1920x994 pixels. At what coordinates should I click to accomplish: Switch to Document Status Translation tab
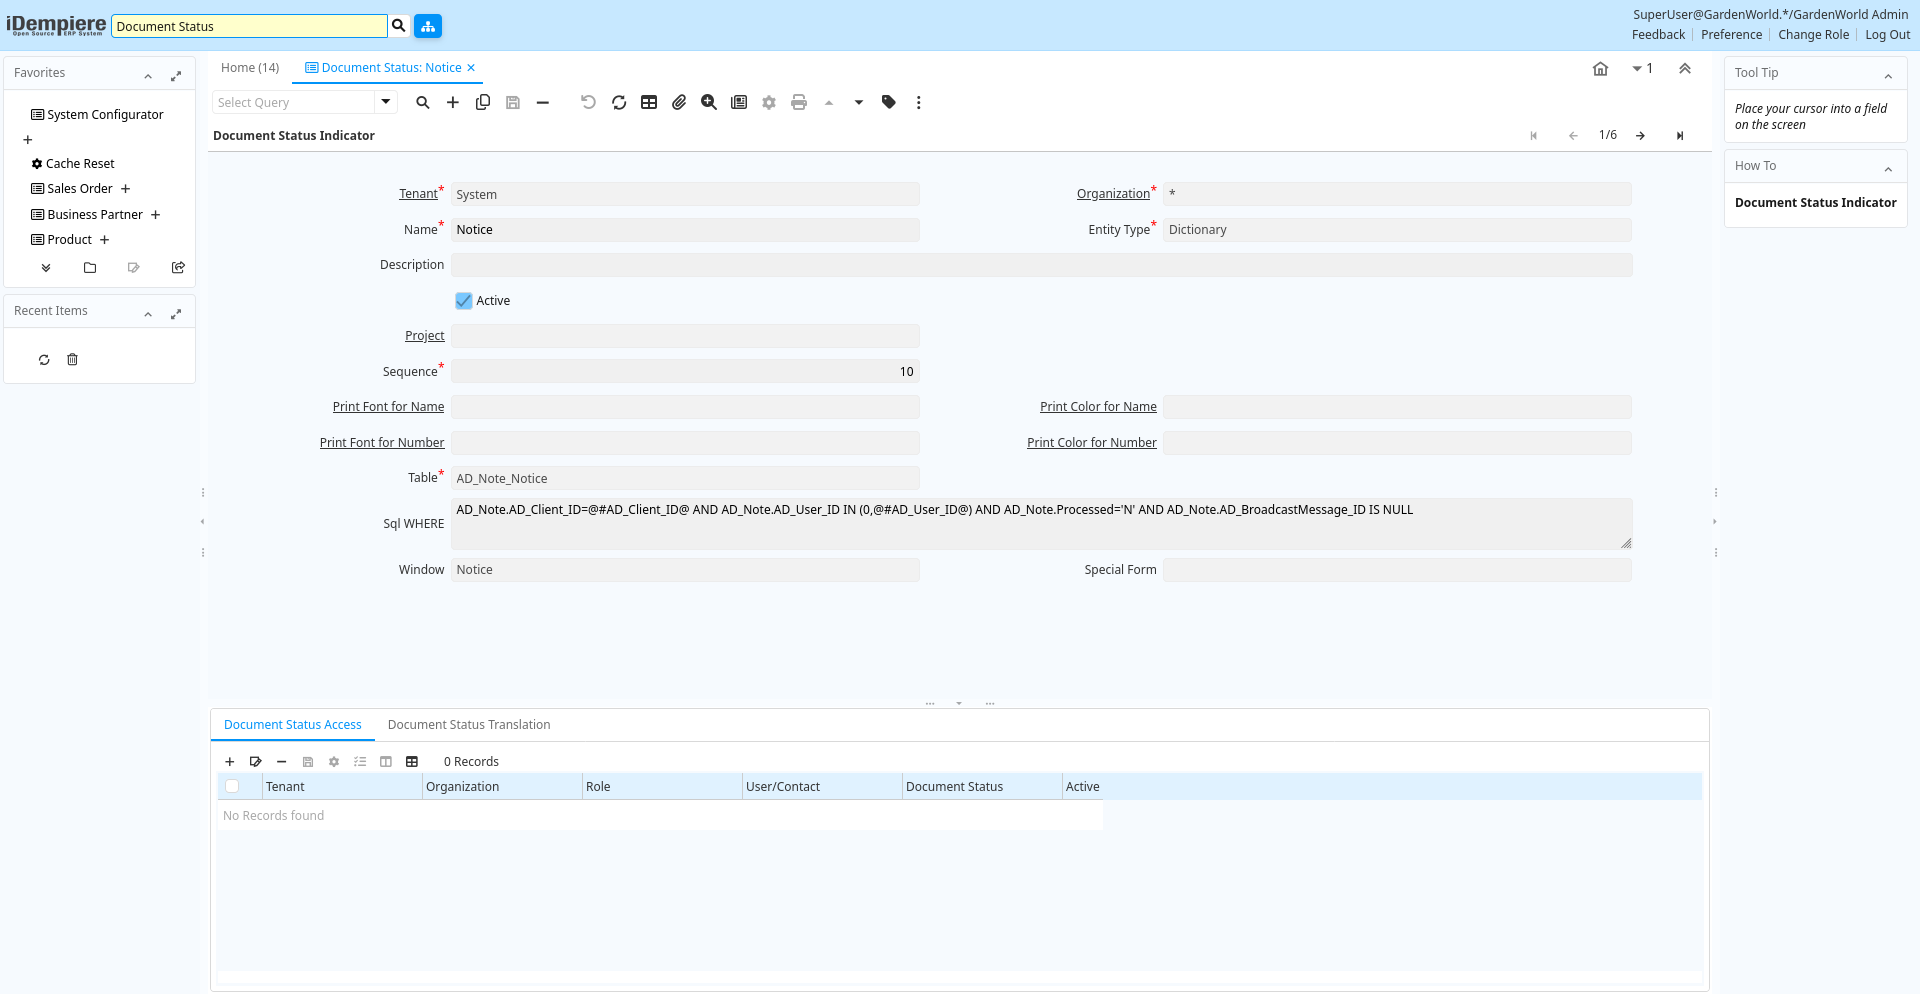click(x=469, y=725)
